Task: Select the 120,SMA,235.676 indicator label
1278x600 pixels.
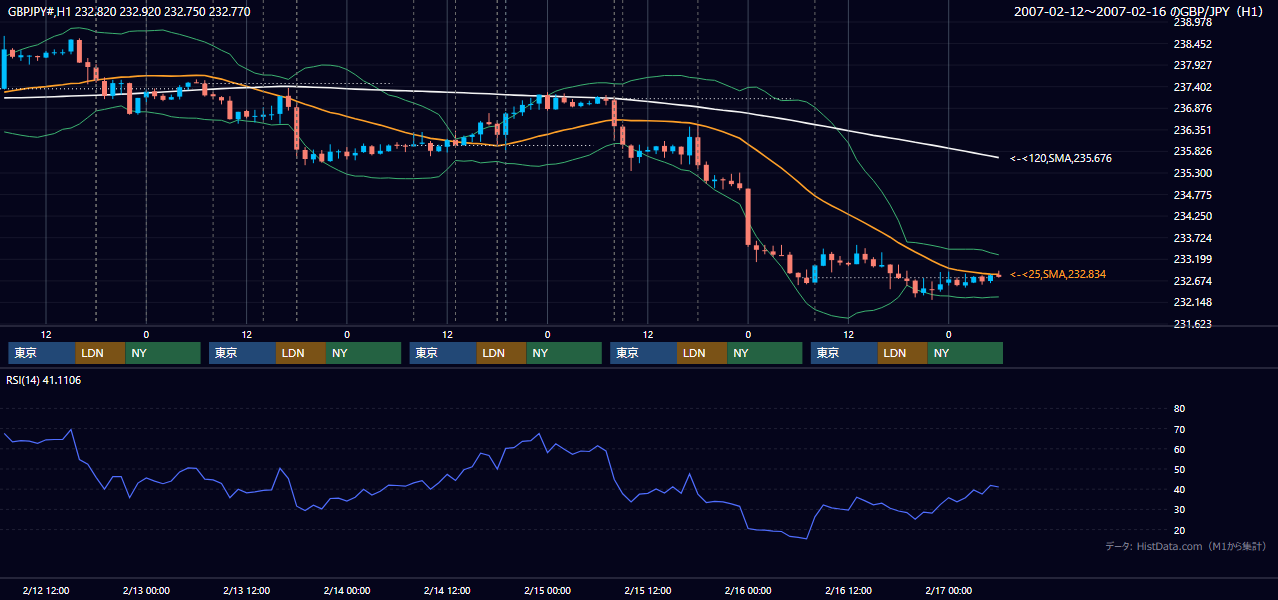Action: [x=1061, y=158]
